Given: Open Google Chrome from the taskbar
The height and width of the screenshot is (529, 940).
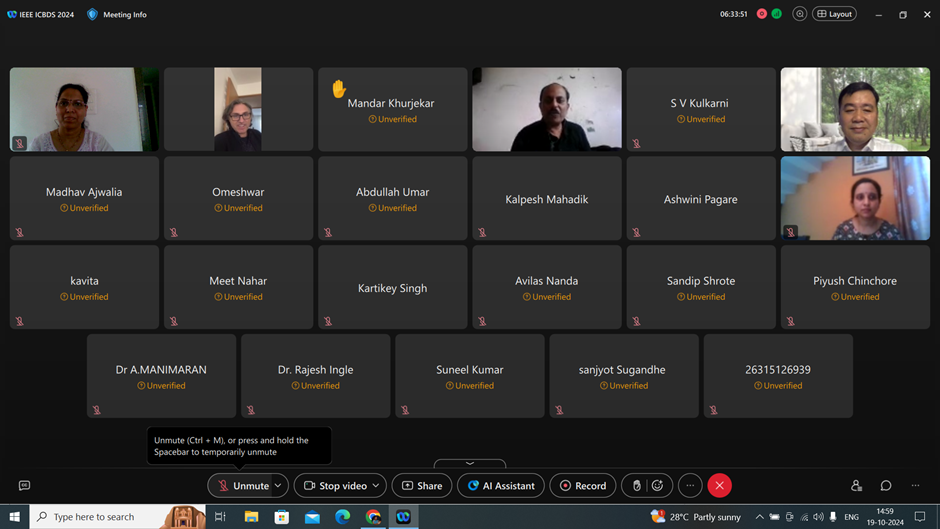Looking at the screenshot, I should pyautogui.click(x=373, y=516).
